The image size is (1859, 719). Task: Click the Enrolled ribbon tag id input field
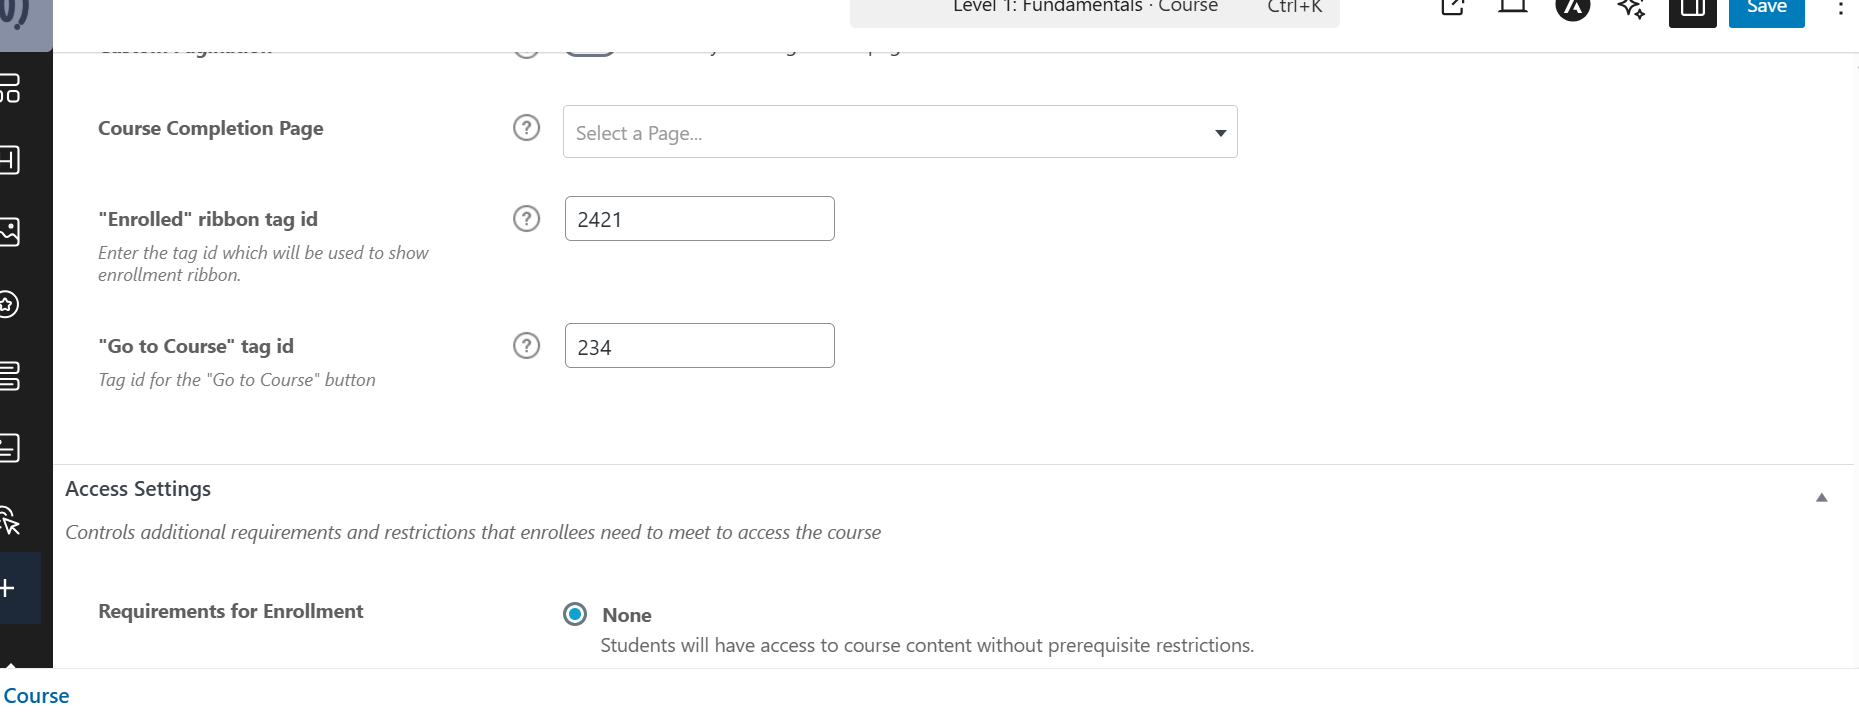pyautogui.click(x=699, y=219)
